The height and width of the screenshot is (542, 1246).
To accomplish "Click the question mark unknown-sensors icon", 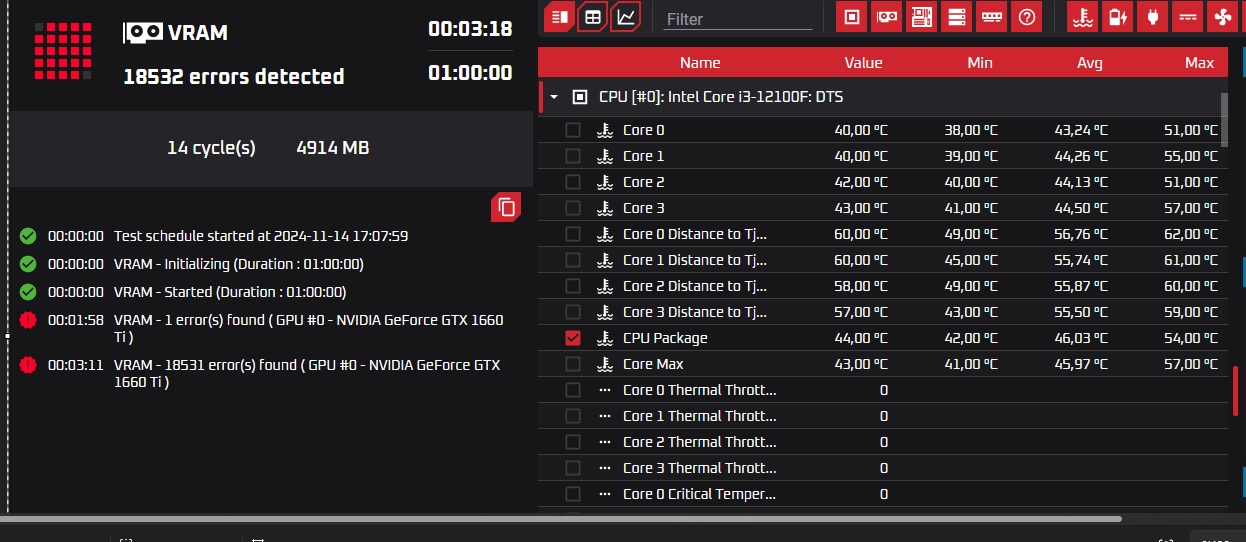I will (x=1027, y=17).
